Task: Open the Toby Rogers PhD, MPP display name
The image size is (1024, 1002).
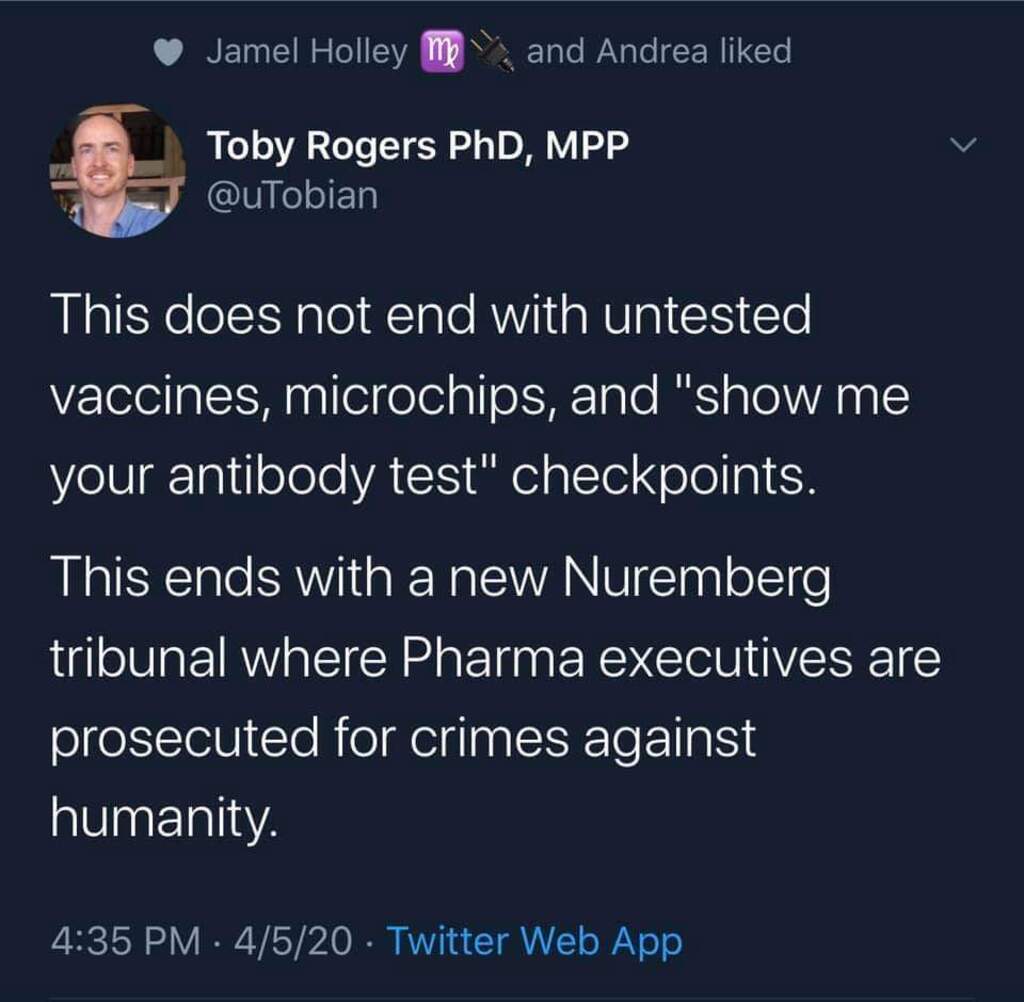Action: [418, 146]
